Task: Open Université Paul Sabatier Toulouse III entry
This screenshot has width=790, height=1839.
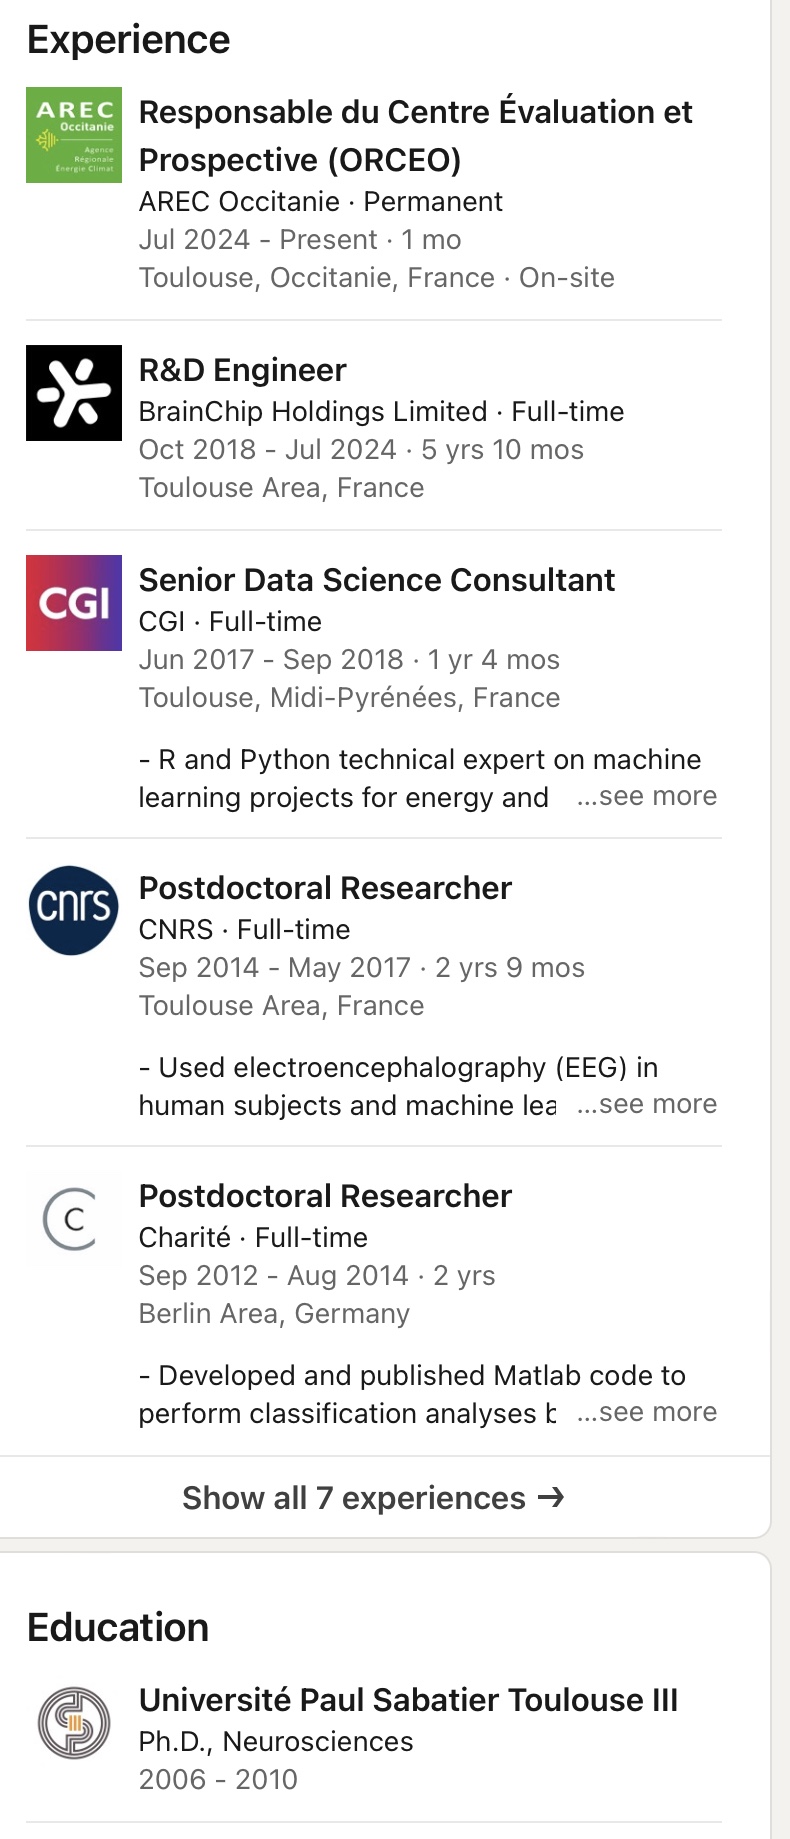Action: [x=408, y=1700]
